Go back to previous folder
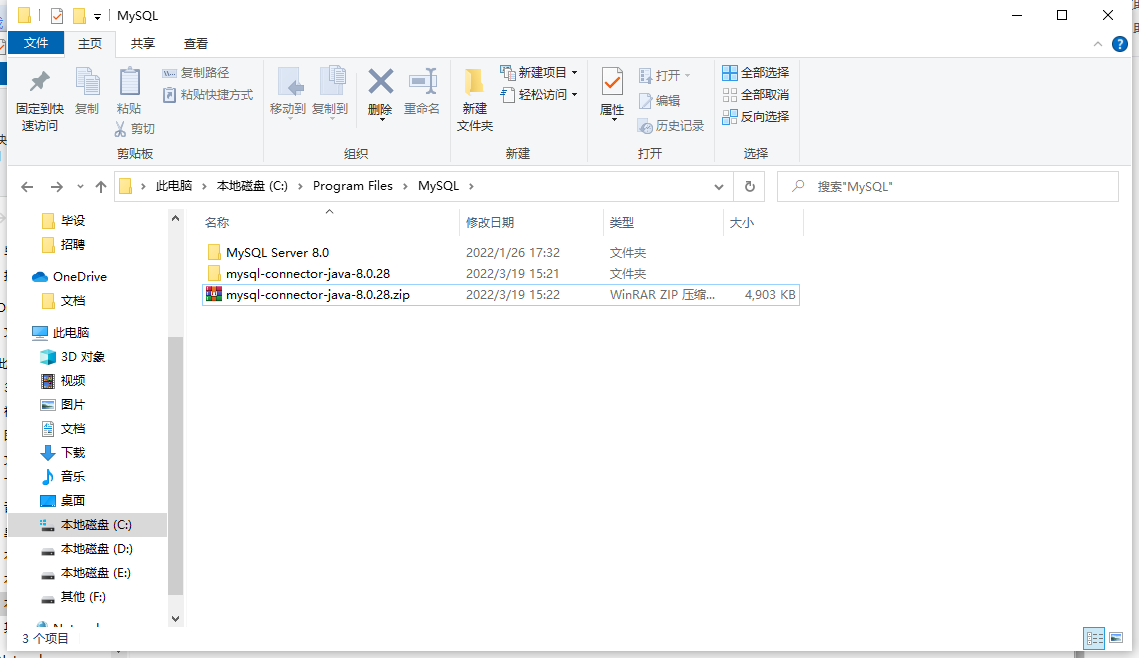 [x=27, y=187]
